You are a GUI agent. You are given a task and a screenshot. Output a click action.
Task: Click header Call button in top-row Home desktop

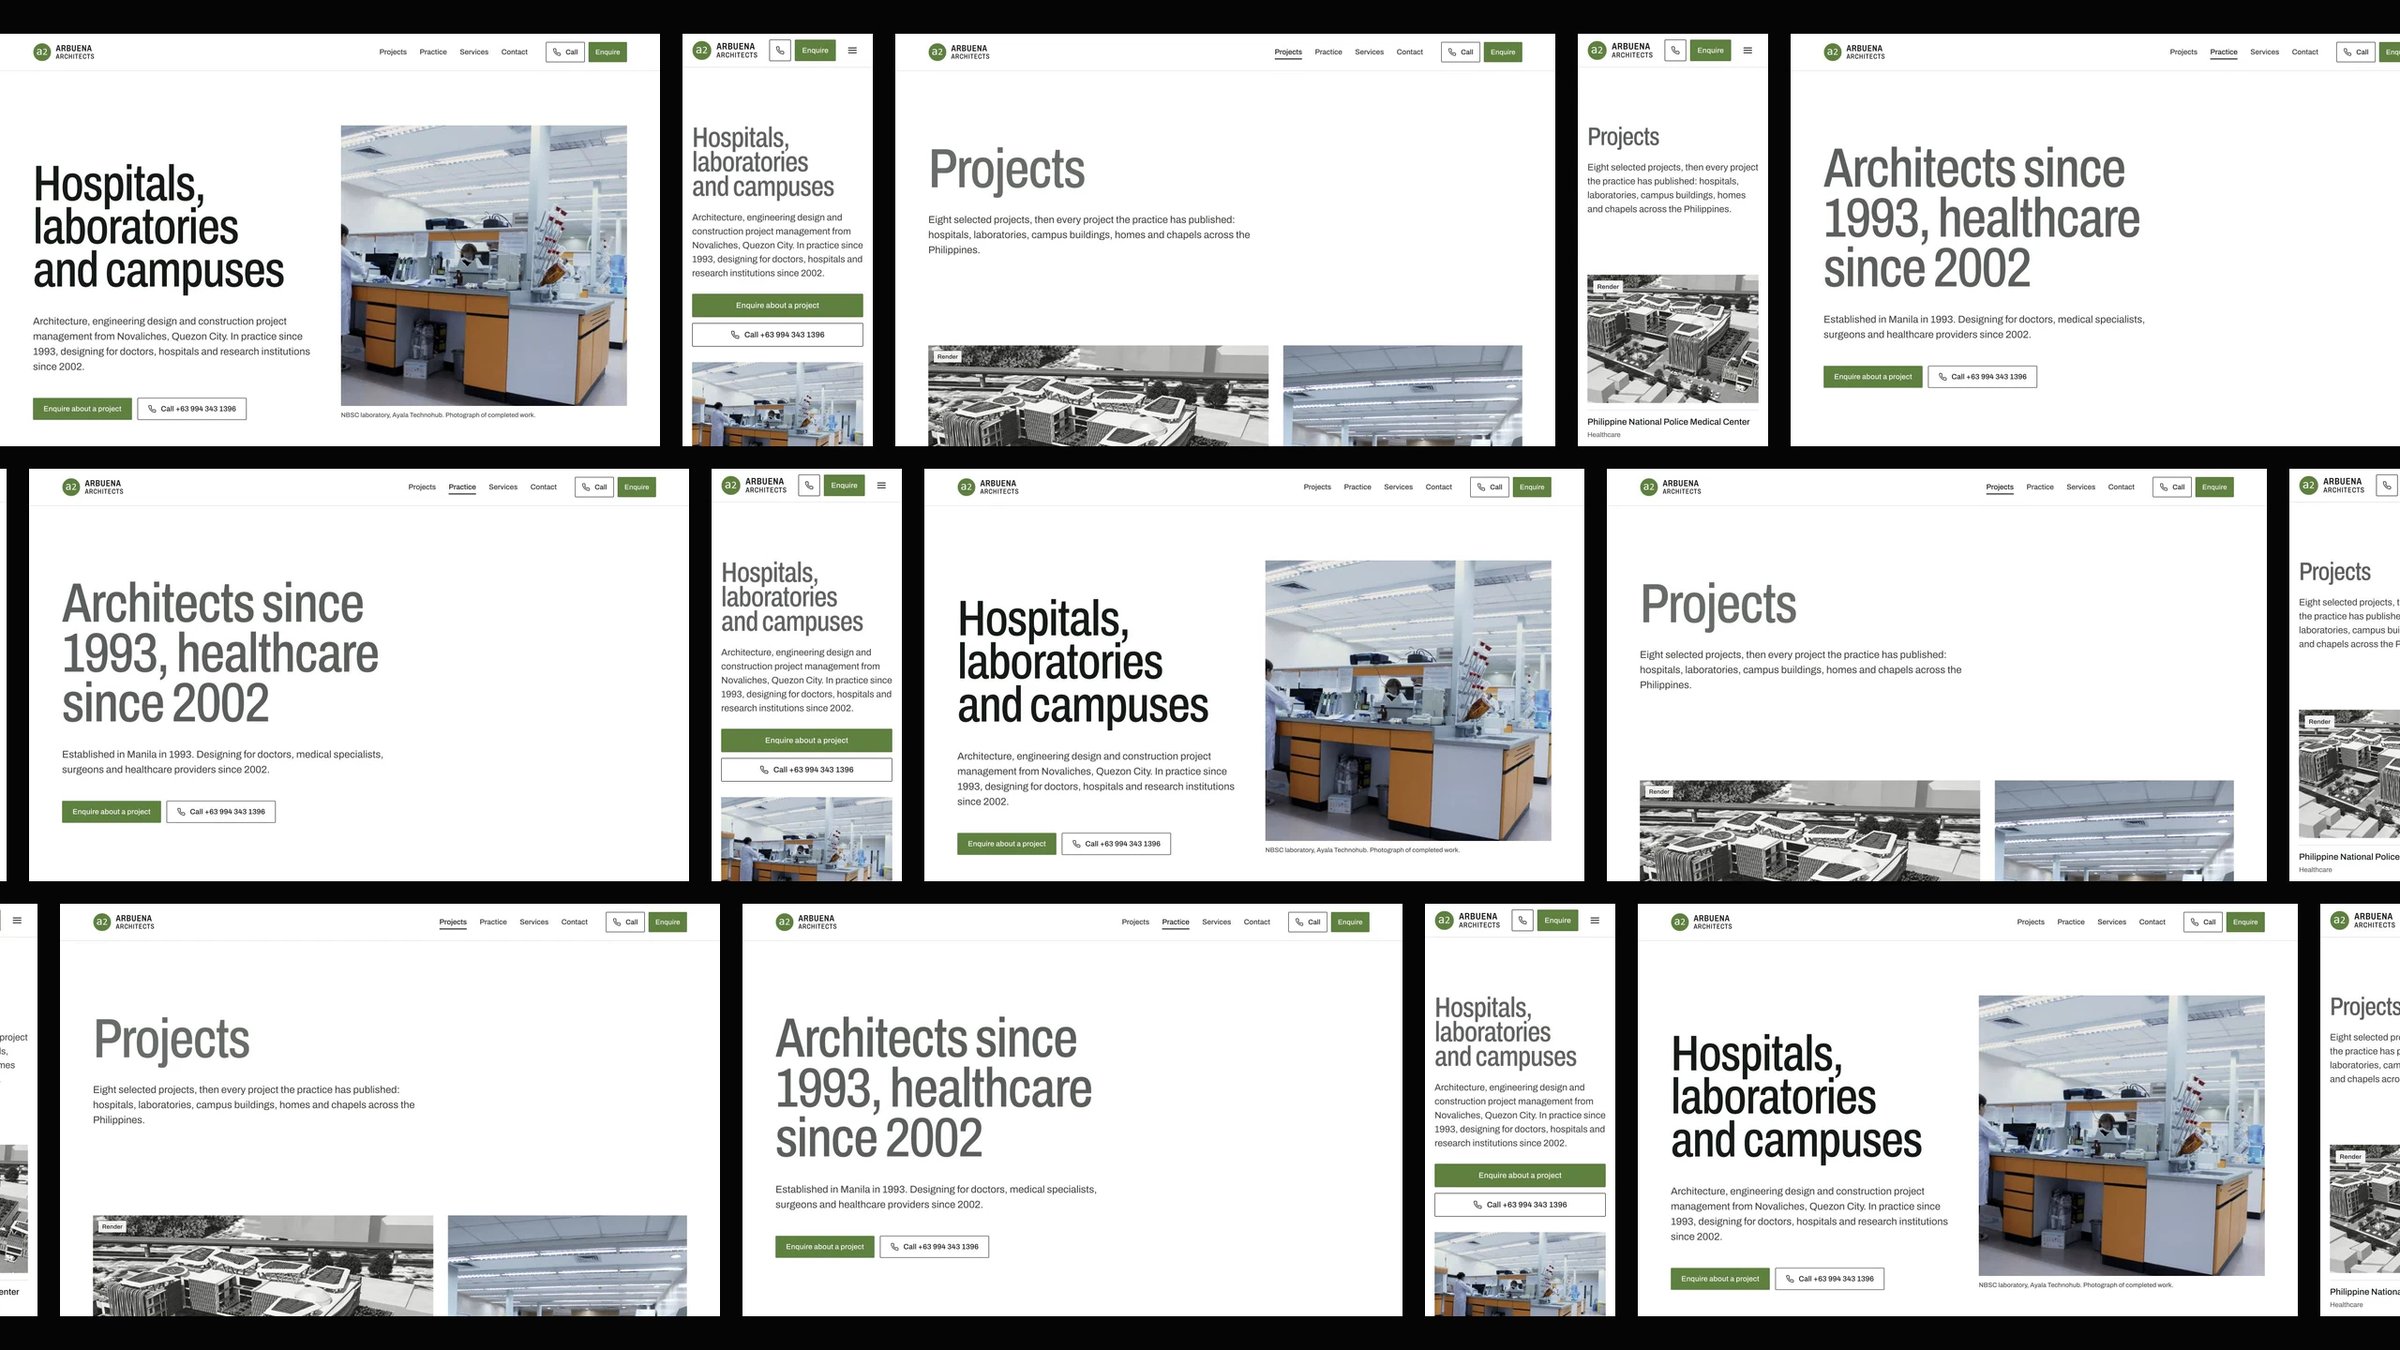pyautogui.click(x=565, y=52)
